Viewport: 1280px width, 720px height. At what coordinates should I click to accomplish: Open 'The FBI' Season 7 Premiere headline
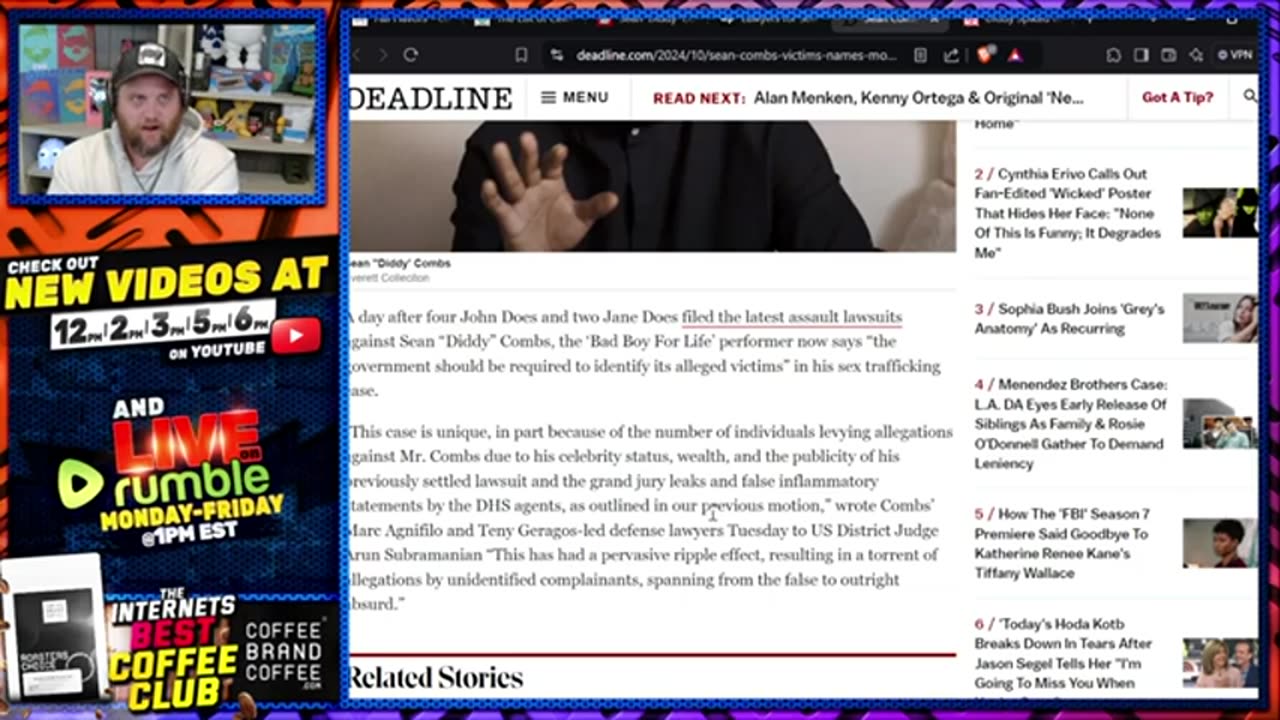pyautogui.click(x=1062, y=543)
